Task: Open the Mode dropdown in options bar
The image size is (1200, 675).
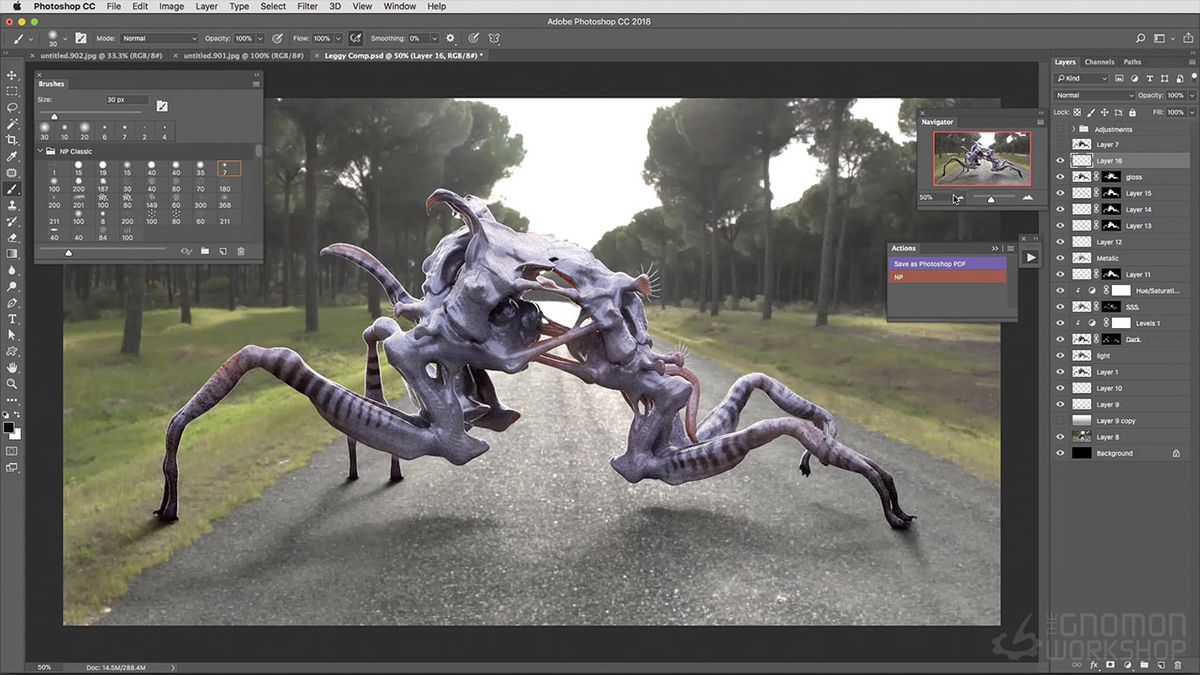Action: pos(158,38)
